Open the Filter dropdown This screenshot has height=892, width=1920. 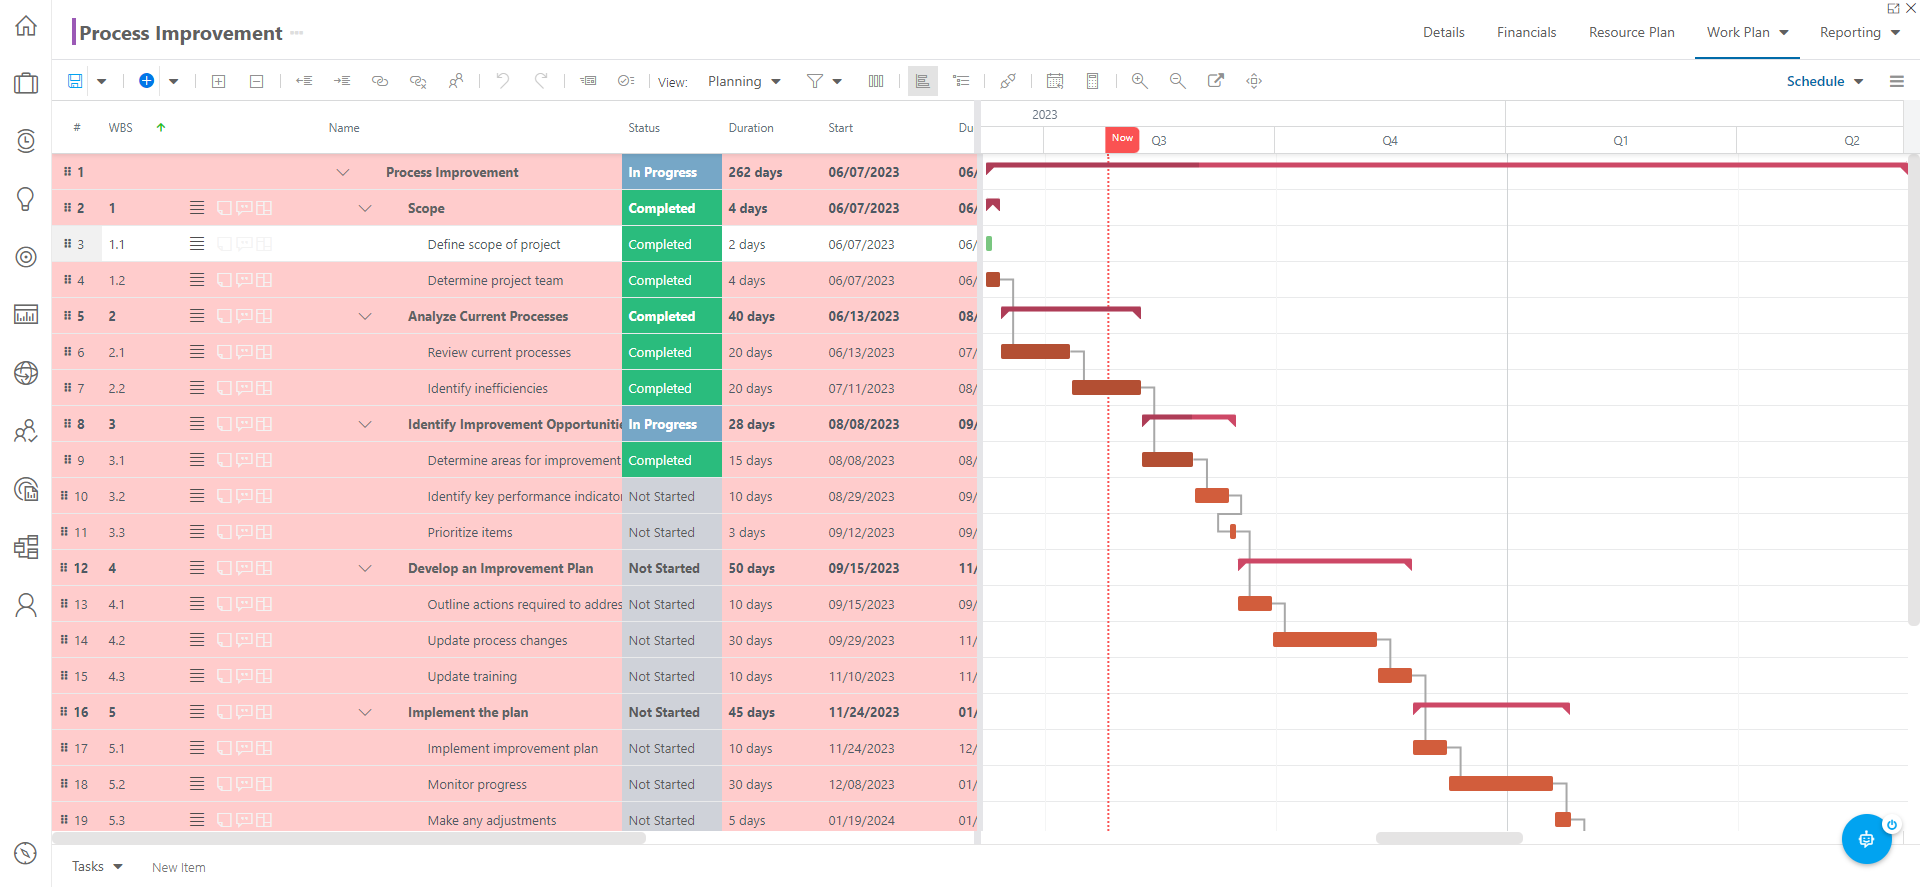click(x=825, y=81)
